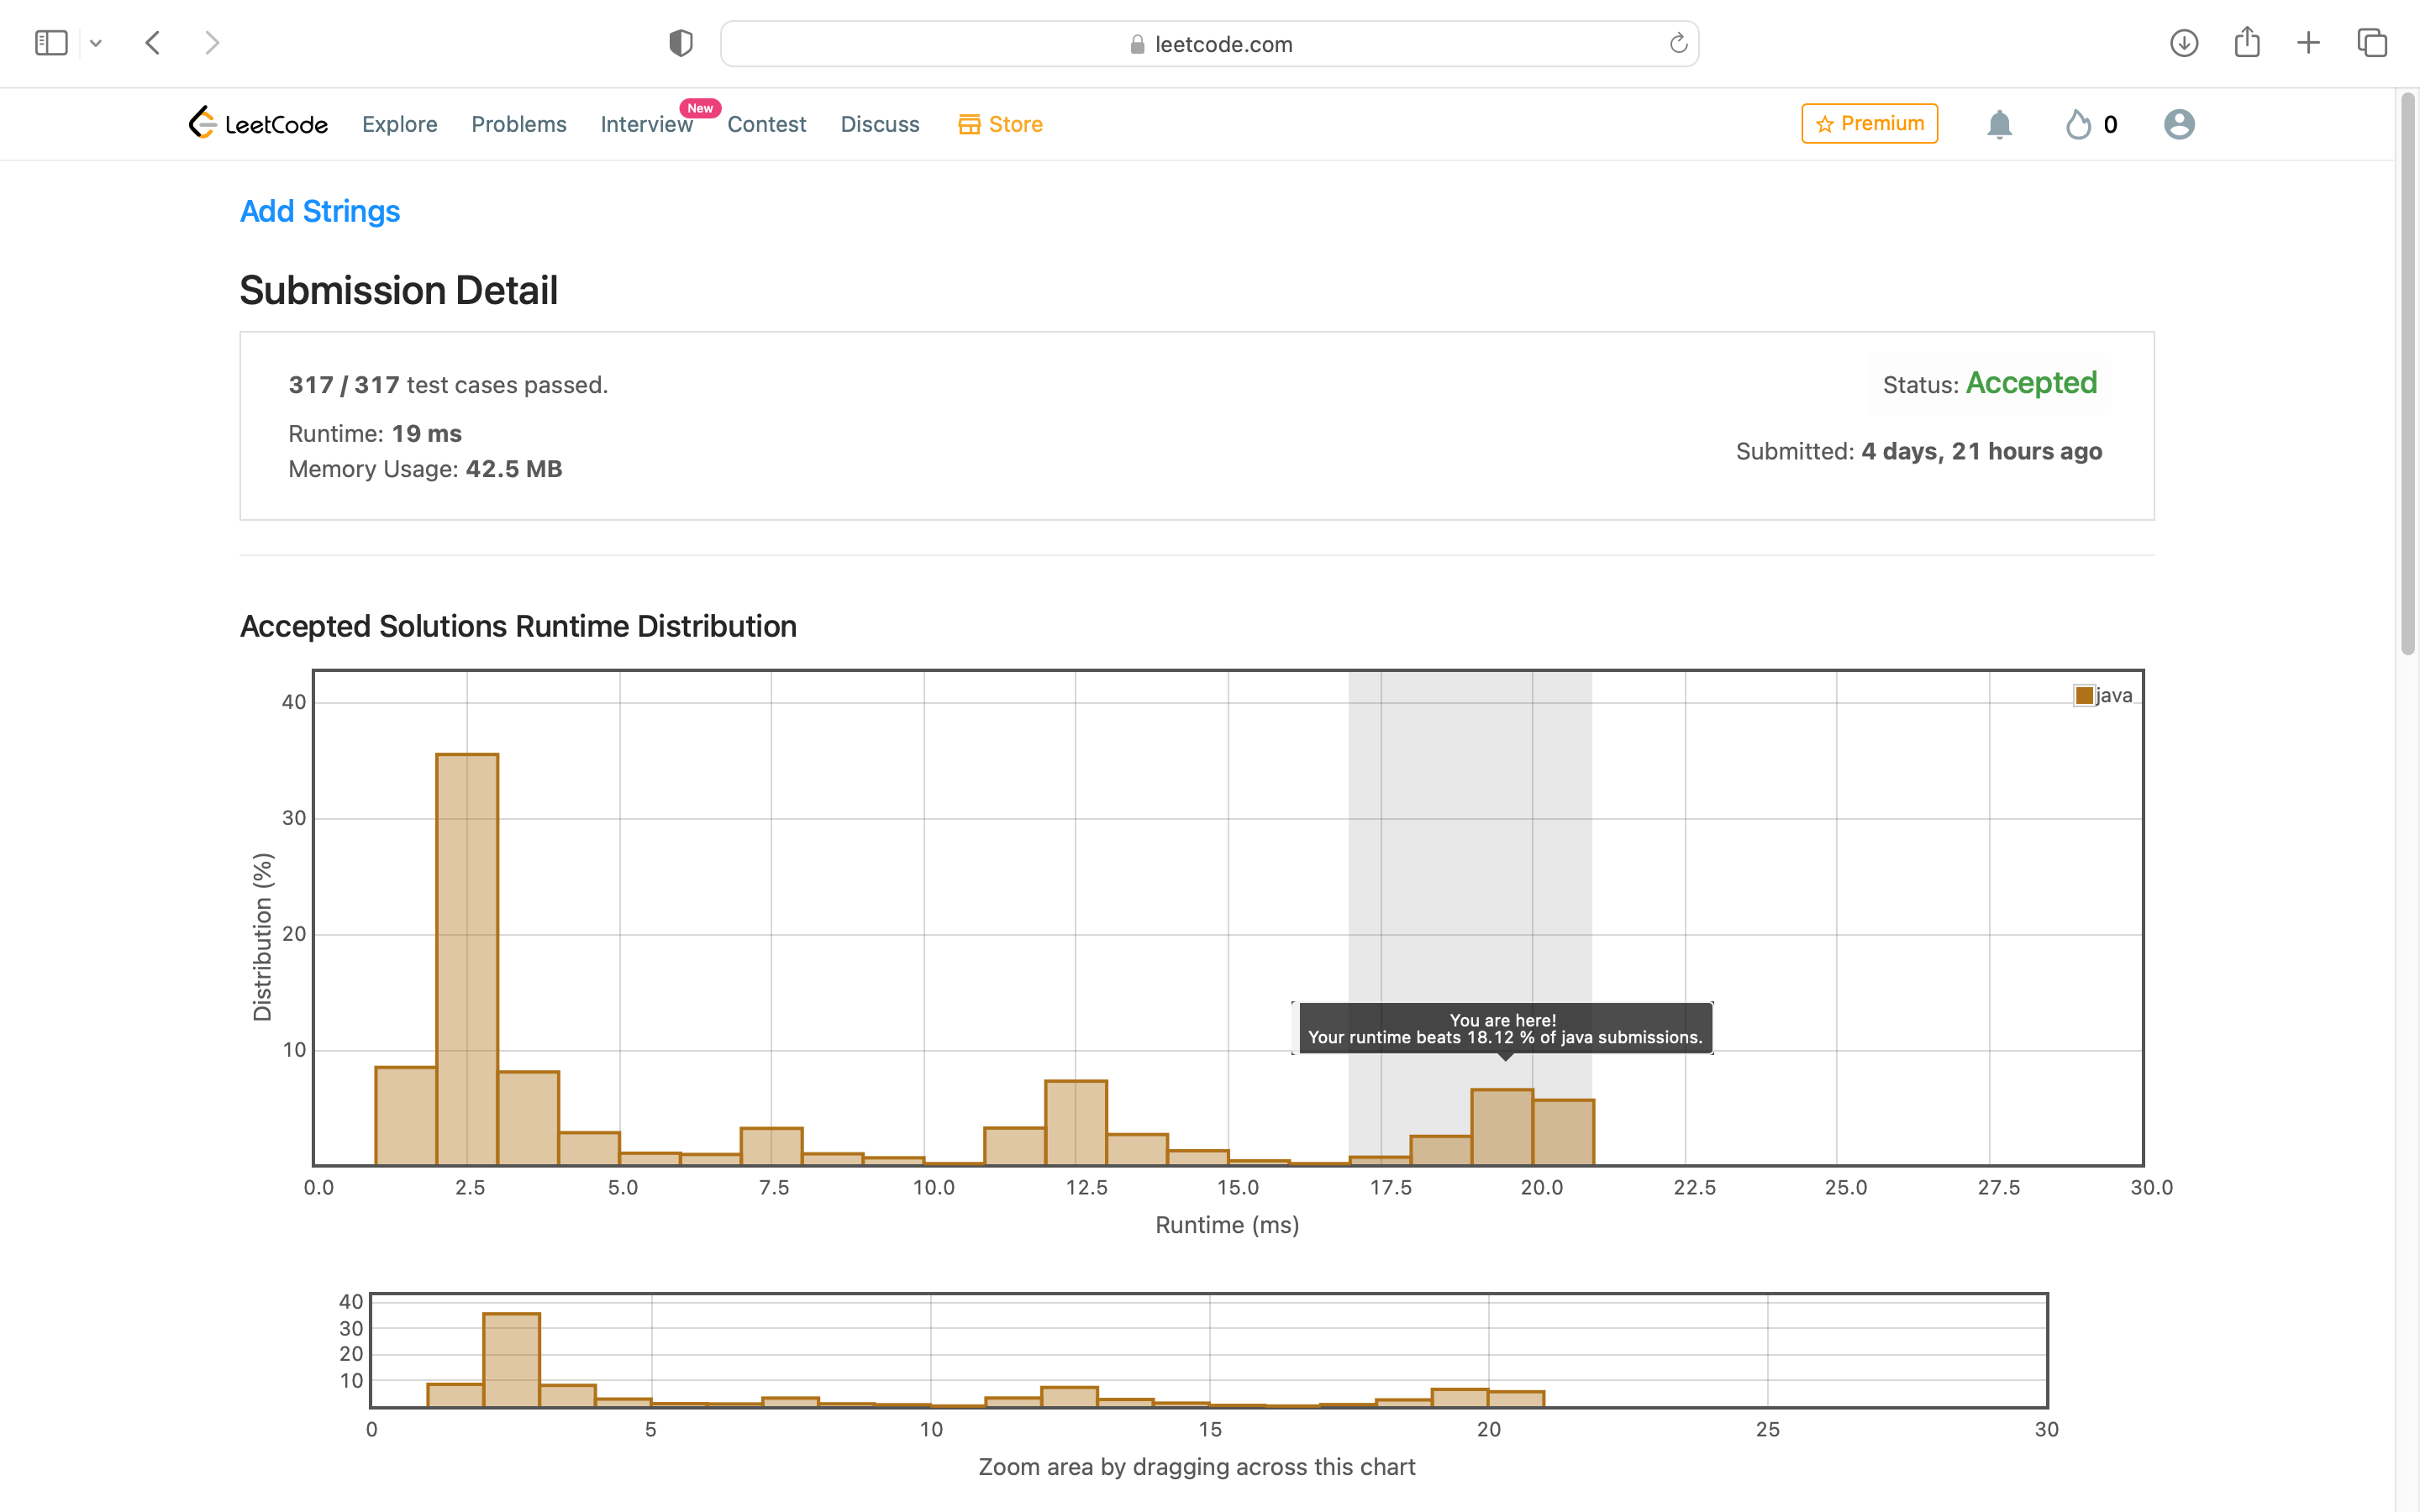
Task: Click the Safari share icon
Action: [2247, 43]
